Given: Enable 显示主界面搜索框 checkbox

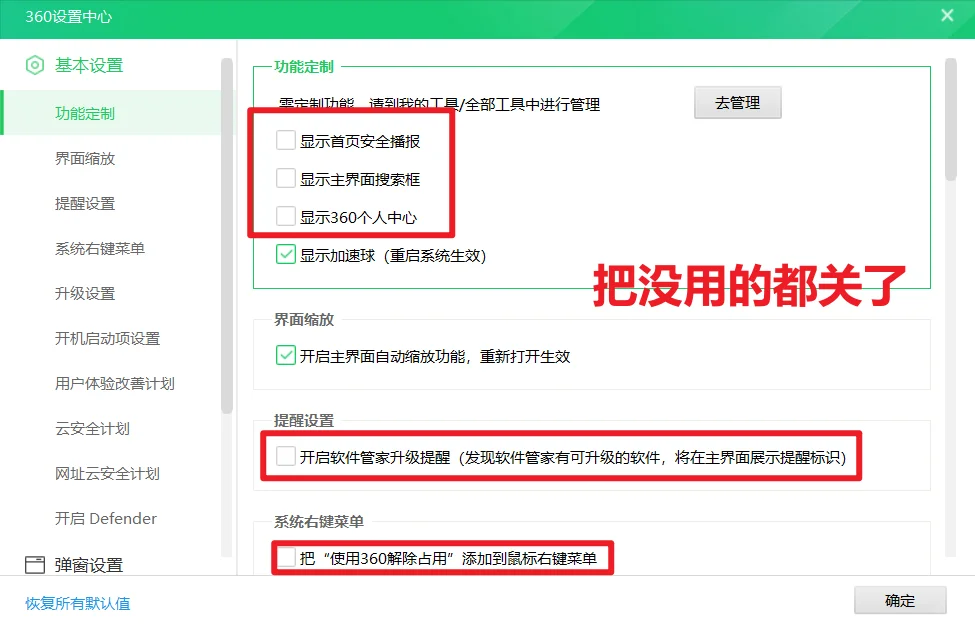Looking at the screenshot, I should click(x=285, y=178).
